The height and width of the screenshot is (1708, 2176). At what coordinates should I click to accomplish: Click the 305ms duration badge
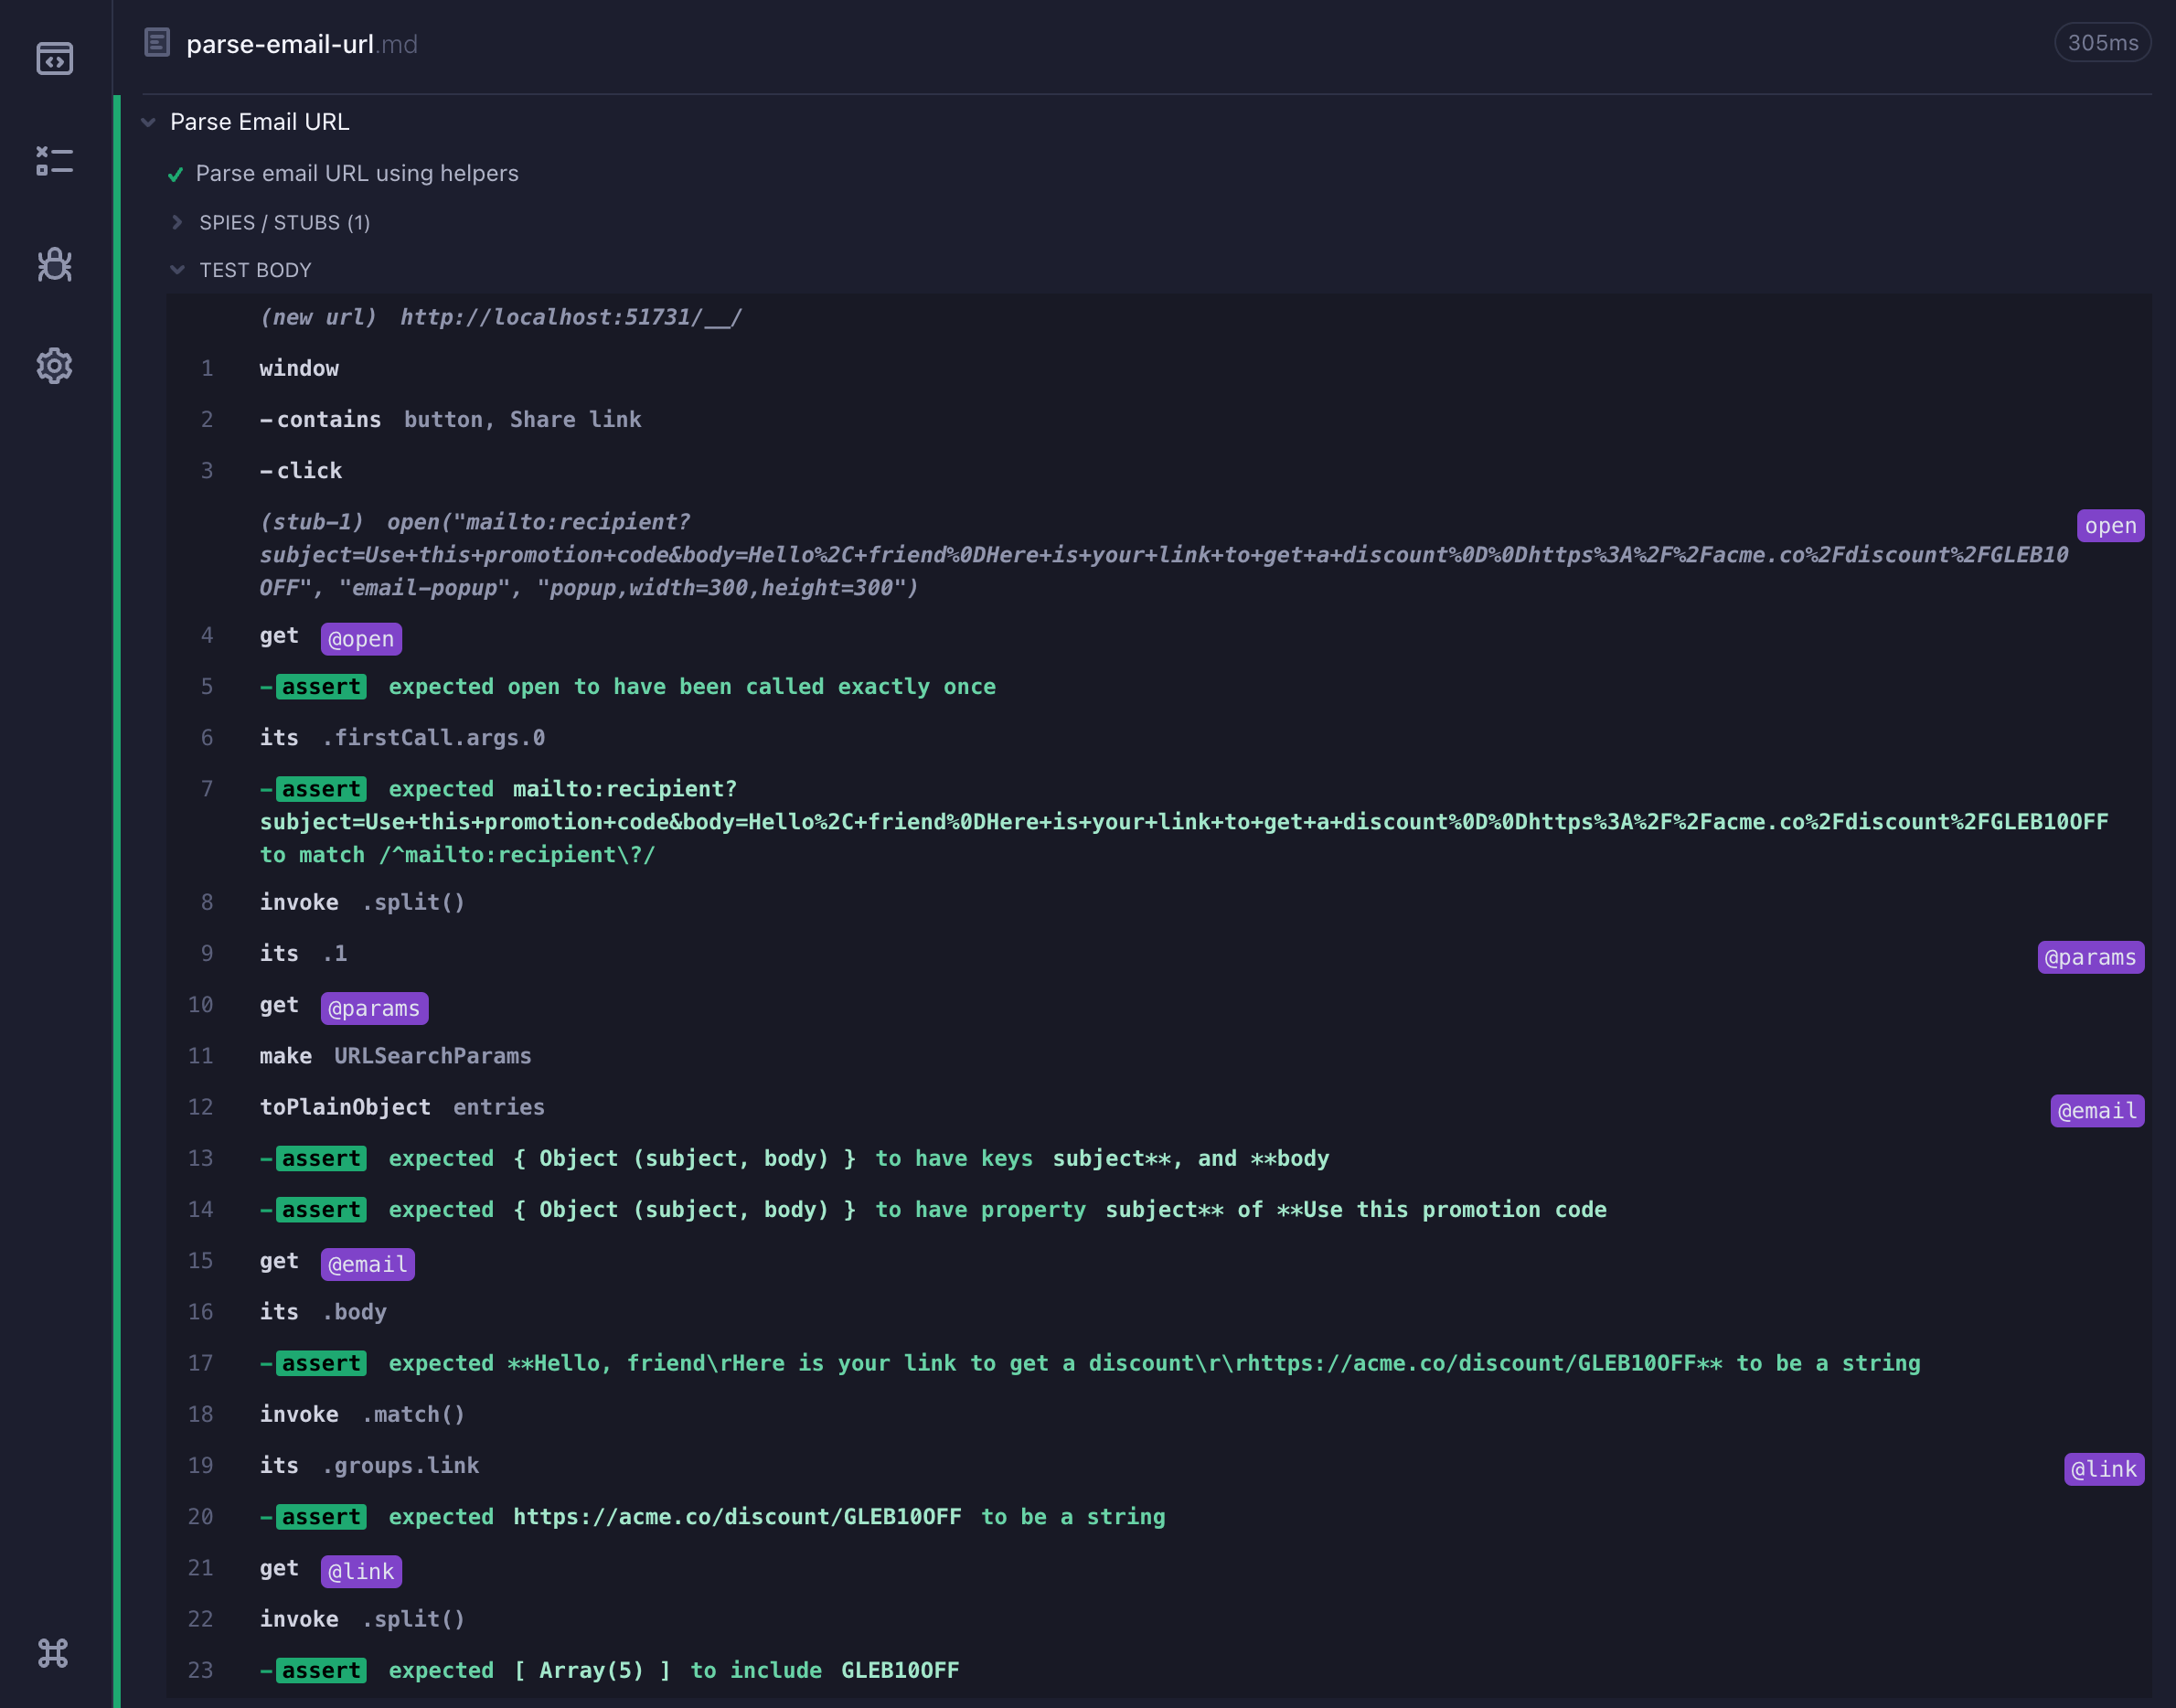pyautogui.click(x=2103, y=43)
